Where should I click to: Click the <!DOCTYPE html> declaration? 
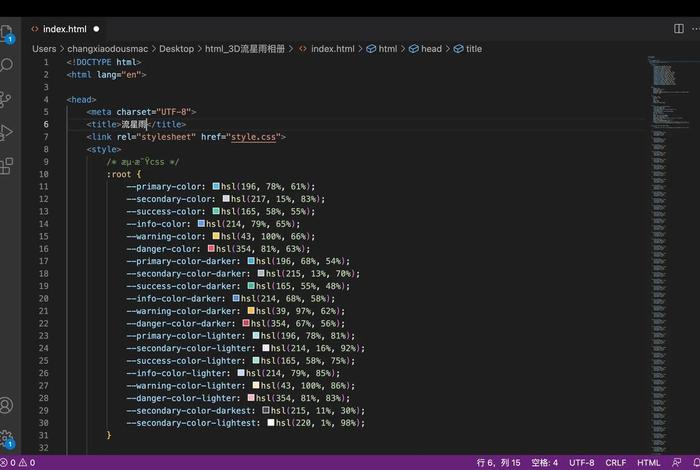coord(104,62)
